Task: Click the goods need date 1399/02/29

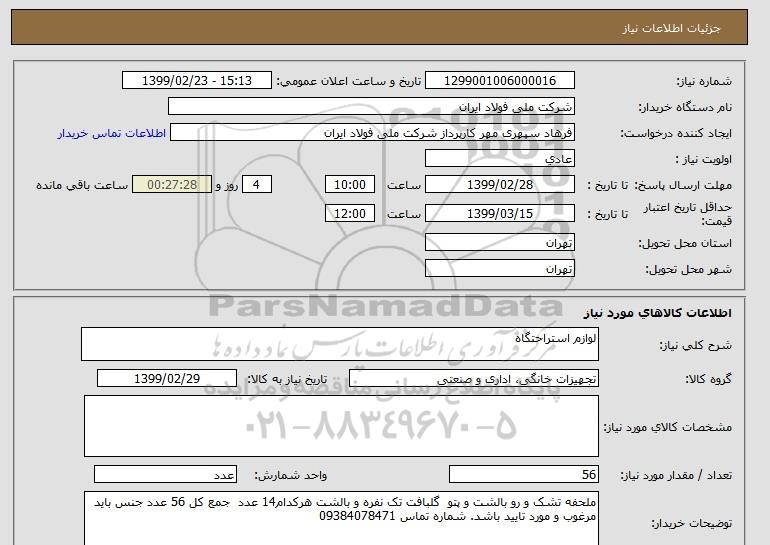Action: pyautogui.click(x=167, y=379)
